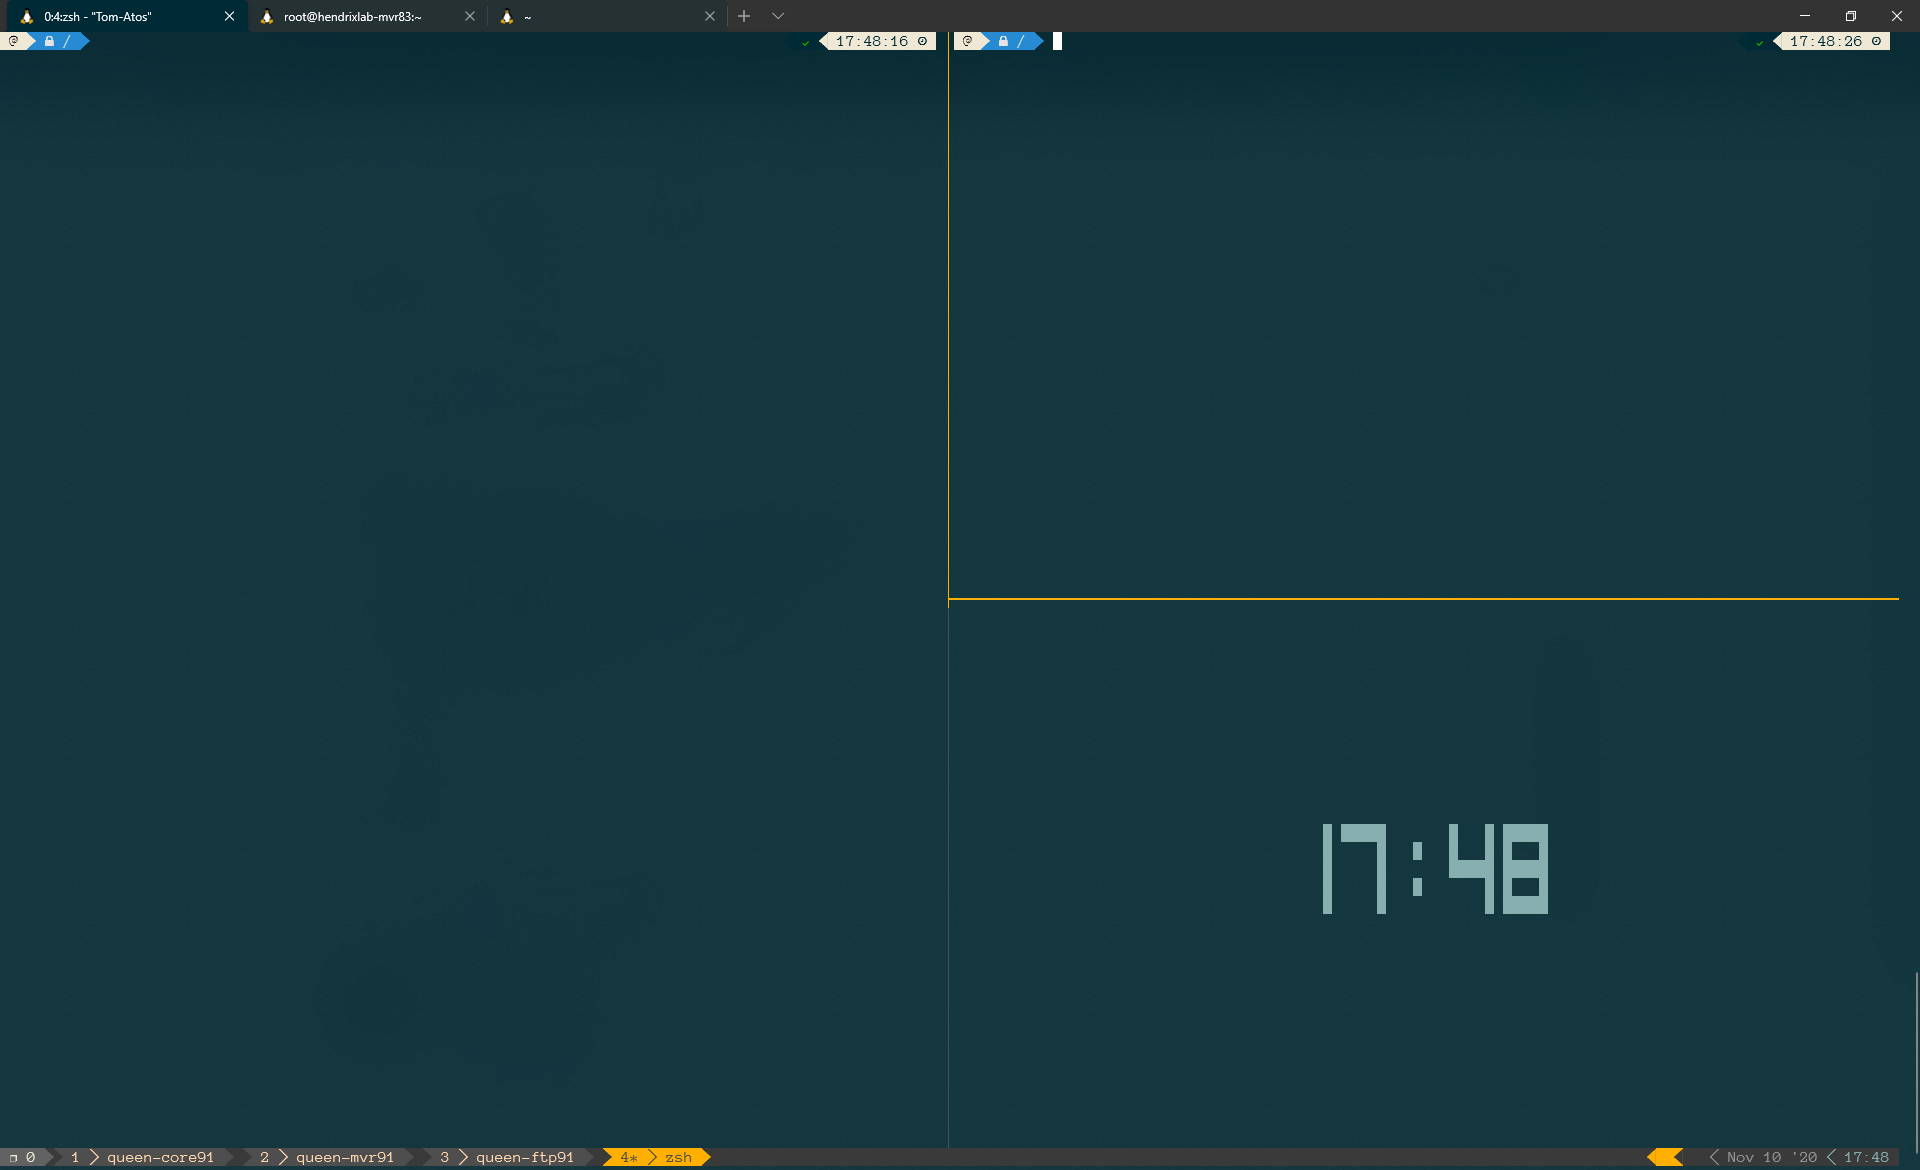Screen dimensions: 1920x1170
Task: Click the large 17:48 tmux clock
Action: pos(1435,869)
